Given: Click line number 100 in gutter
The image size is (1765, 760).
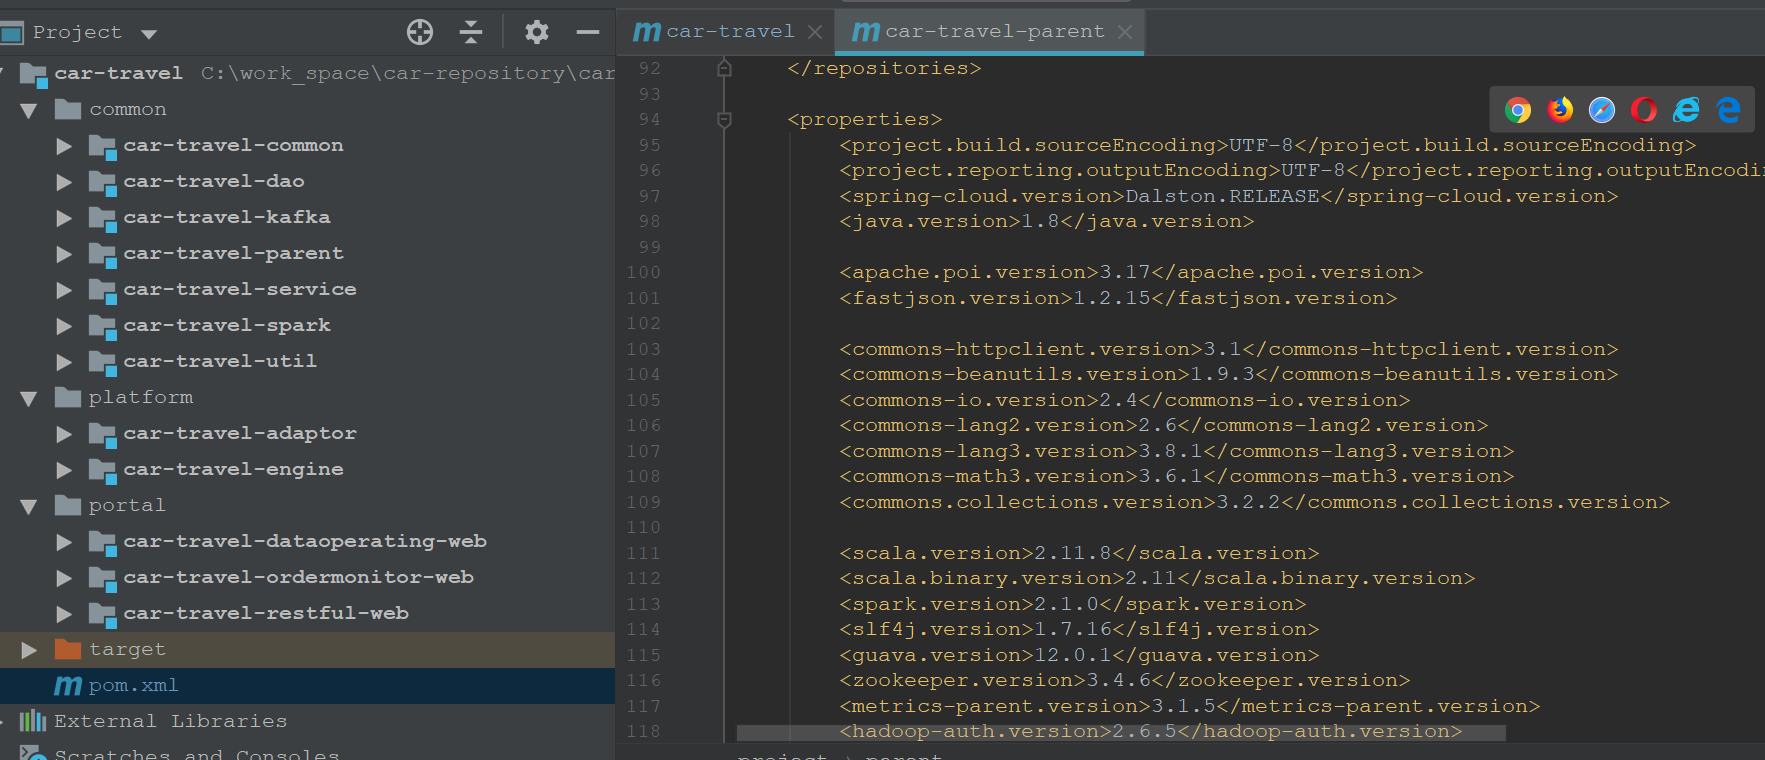Looking at the screenshot, I should pos(643,273).
